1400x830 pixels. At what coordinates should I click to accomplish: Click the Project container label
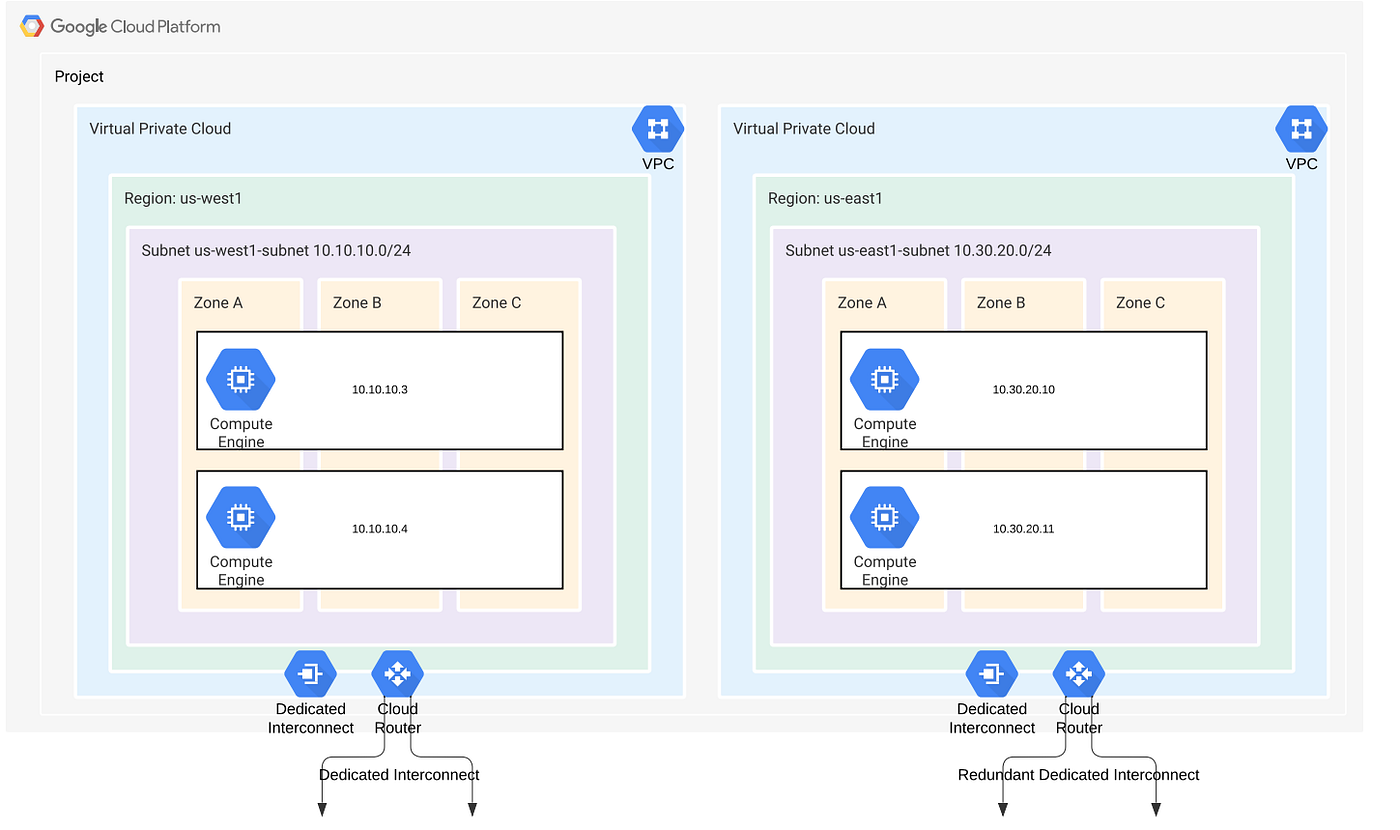pos(79,76)
